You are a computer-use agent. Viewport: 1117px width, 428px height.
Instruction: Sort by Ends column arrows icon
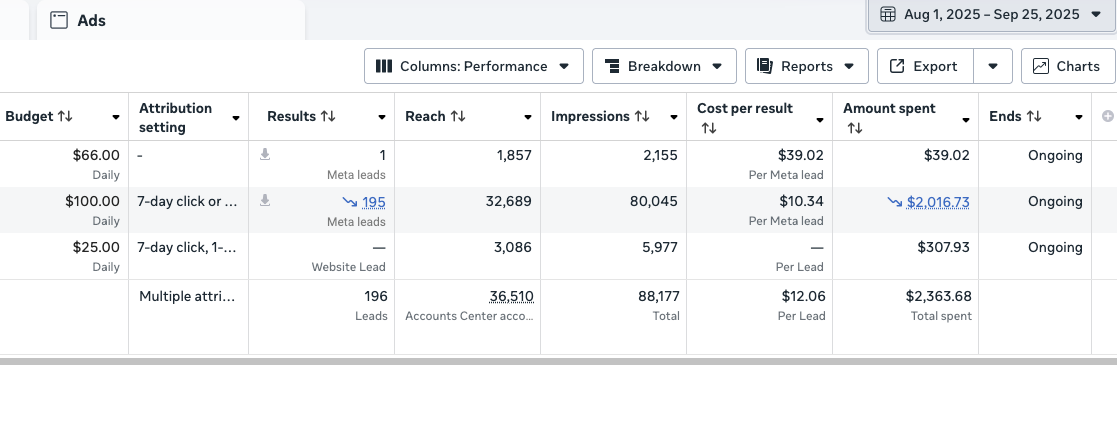(1033, 117)
